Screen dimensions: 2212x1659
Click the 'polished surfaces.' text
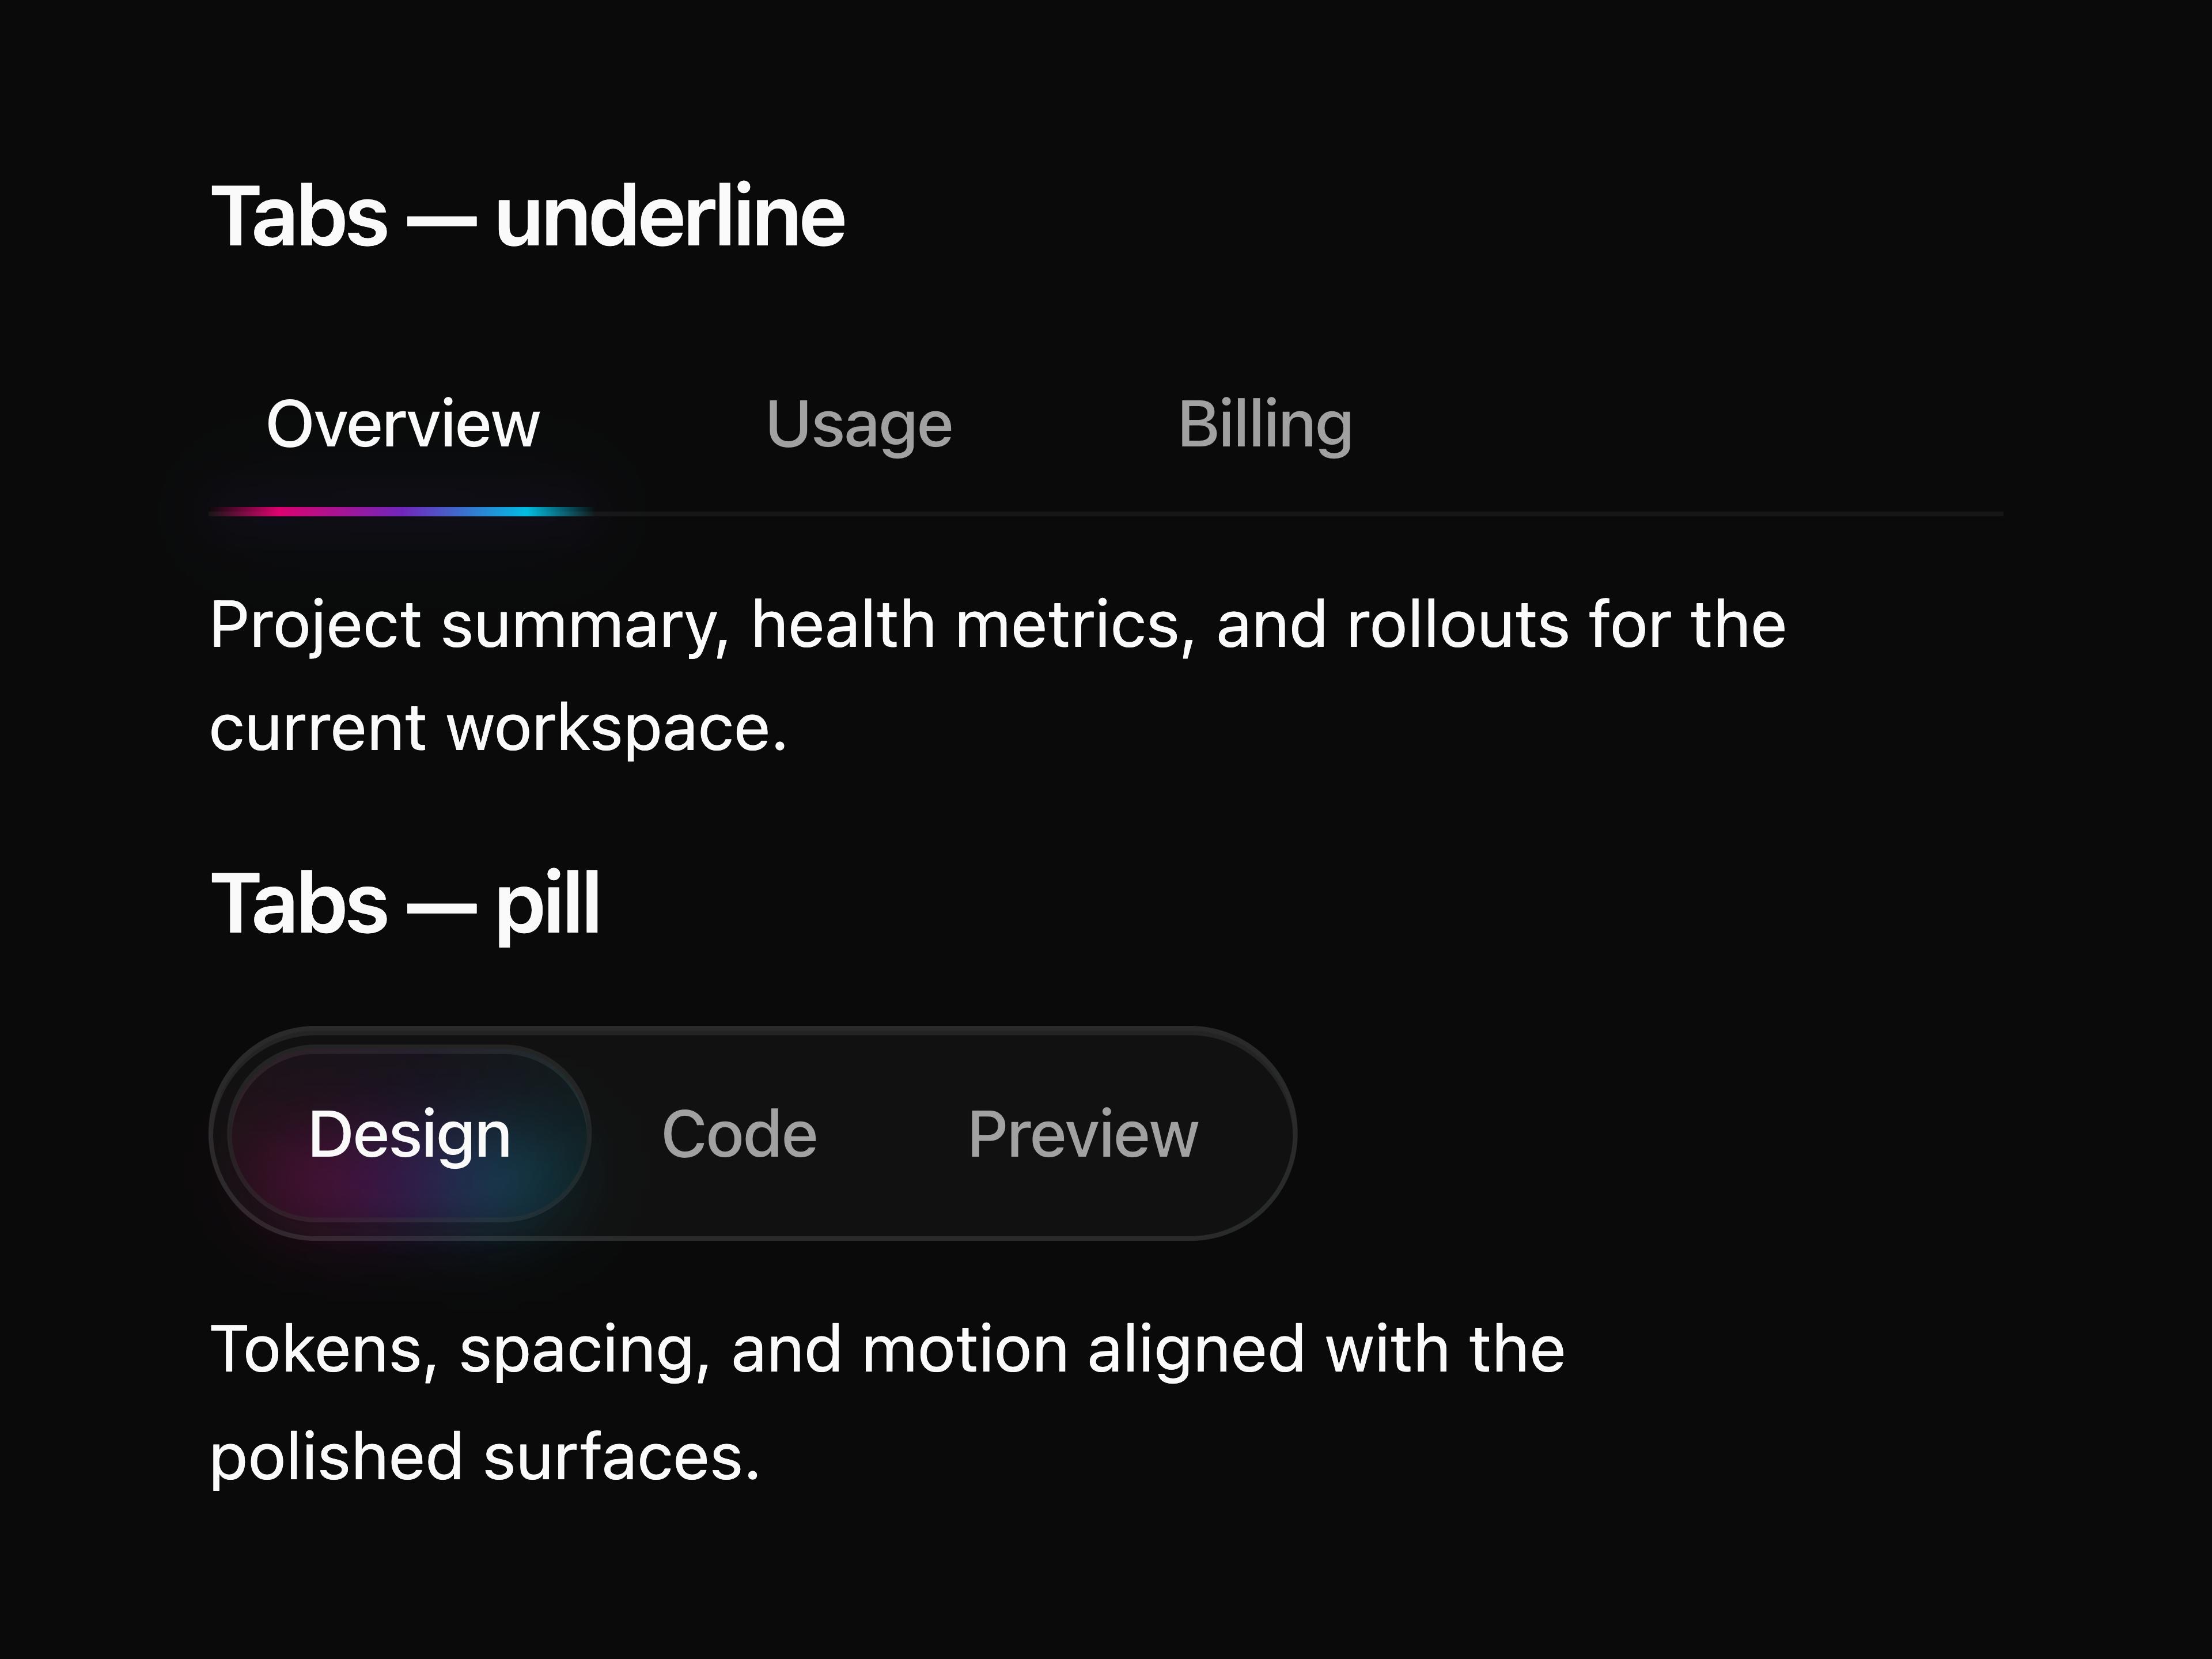pyautogui.click(x=485, y=1457)
